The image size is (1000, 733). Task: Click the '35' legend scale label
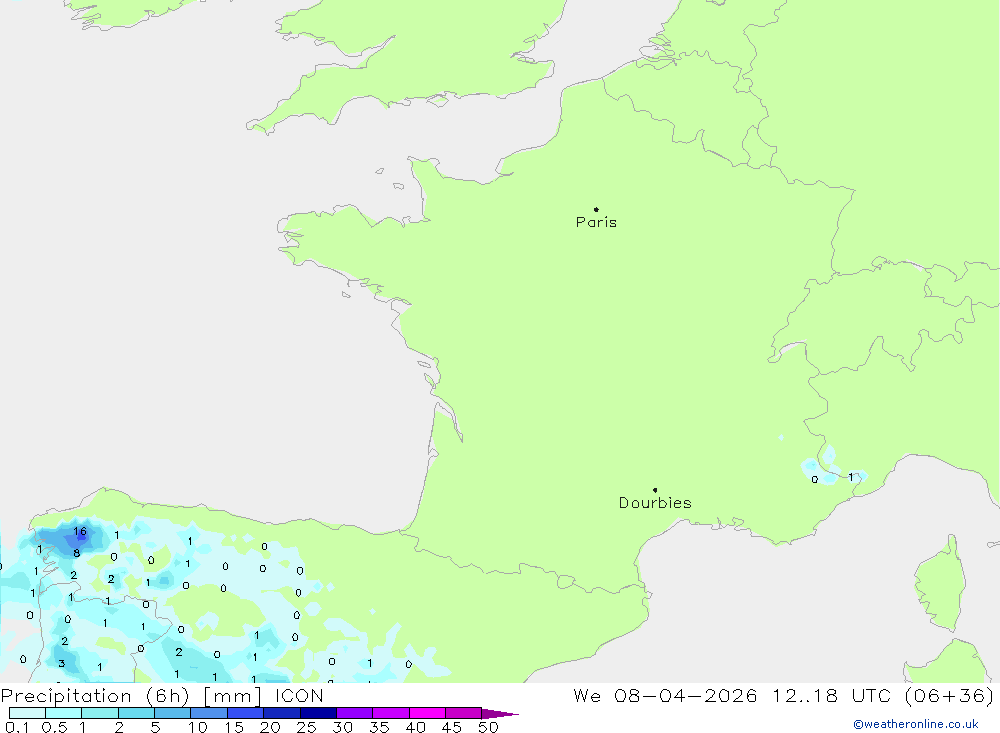379,727
